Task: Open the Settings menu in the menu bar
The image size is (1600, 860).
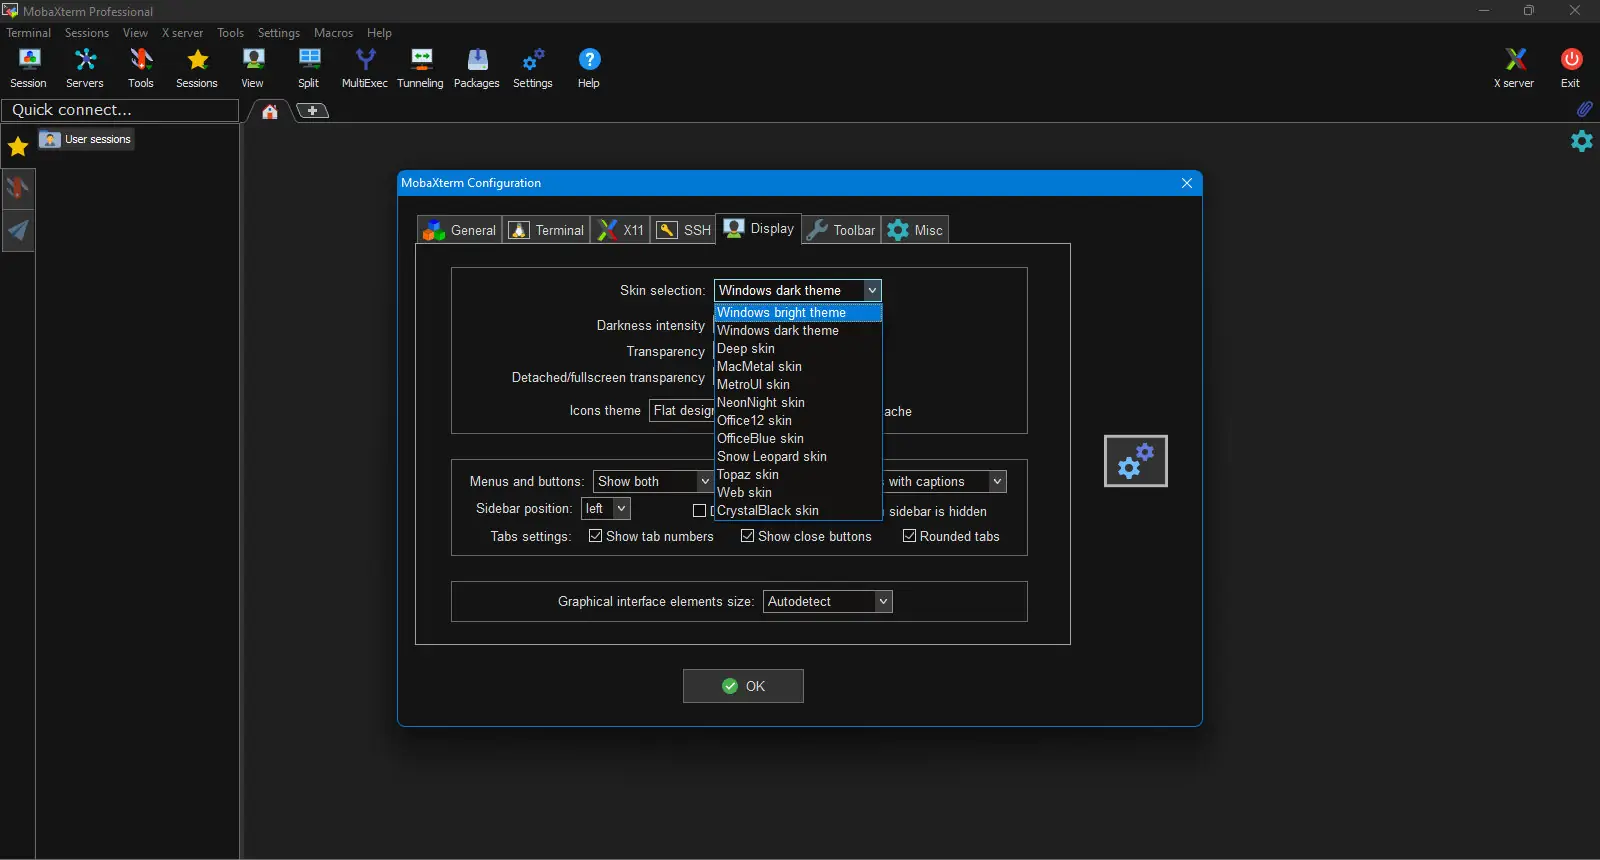Action: point(279,33)
